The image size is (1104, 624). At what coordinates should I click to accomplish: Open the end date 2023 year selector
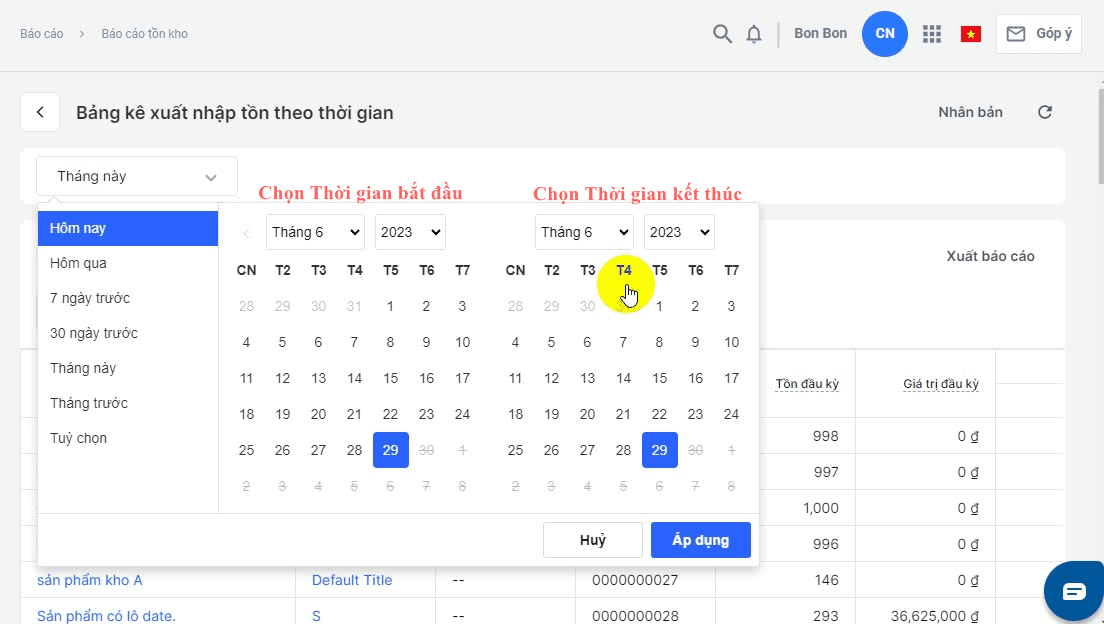(x=679, y=232)
